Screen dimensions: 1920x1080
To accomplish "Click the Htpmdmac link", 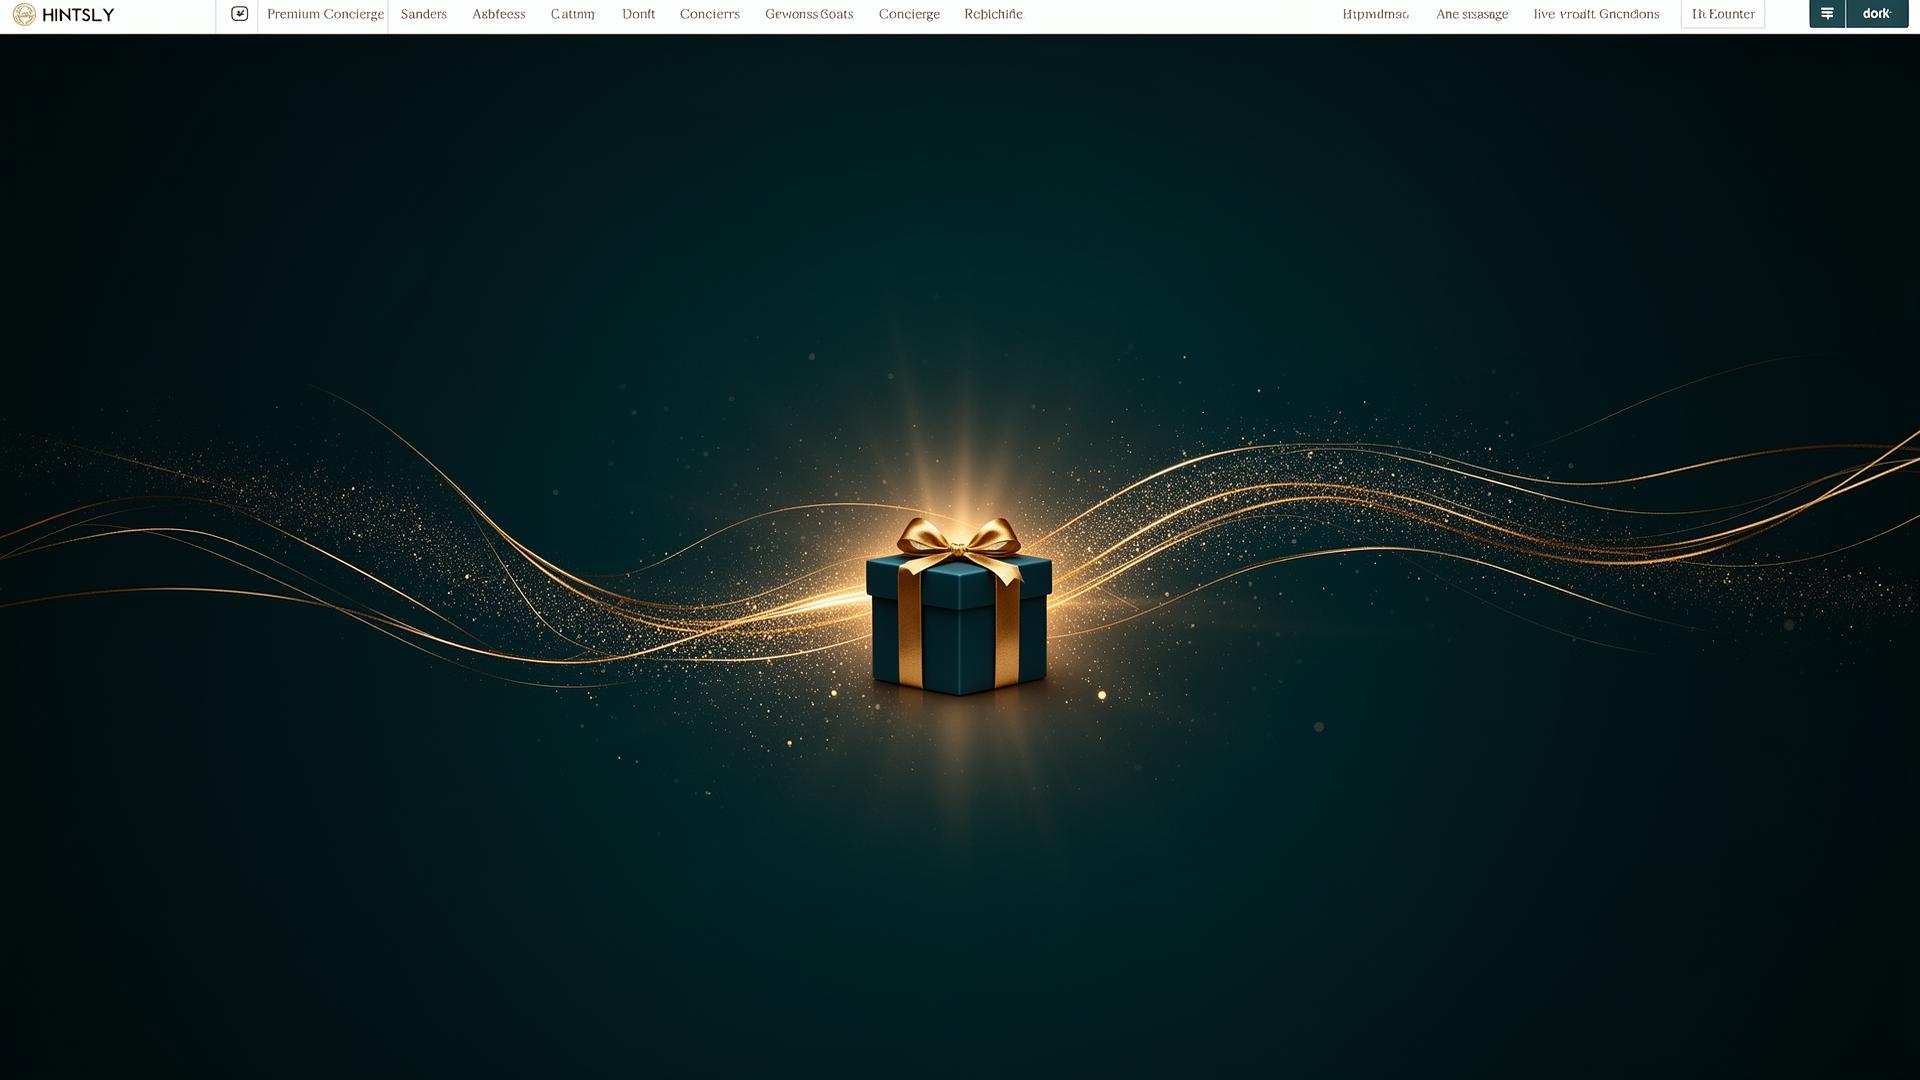I will (1375, 14).
